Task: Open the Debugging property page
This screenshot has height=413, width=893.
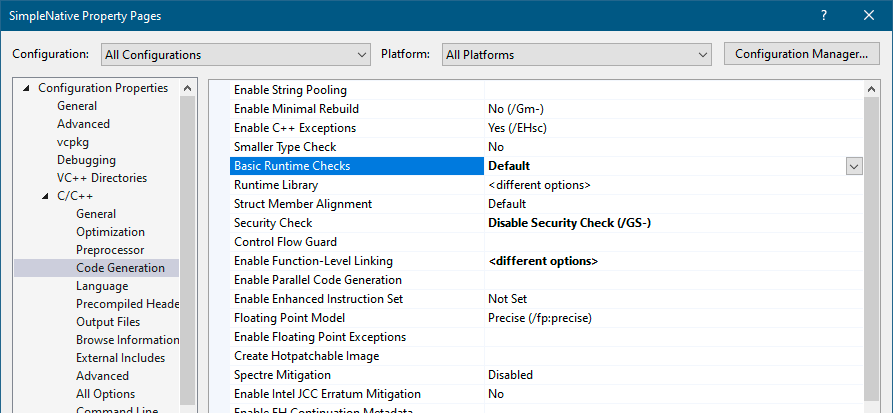Action: 86,160
